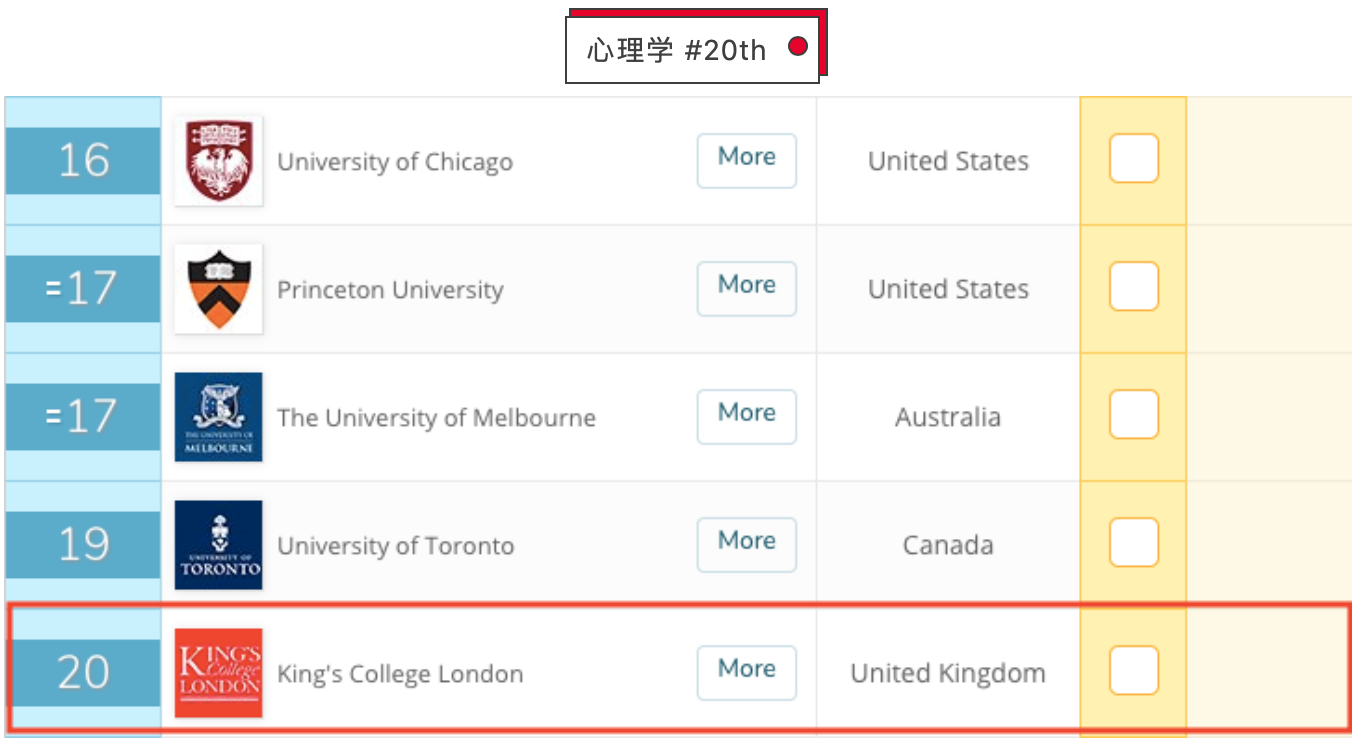Click the University of Chicago crest logo
This screenshot has height=744, width=1352.
click(218, 161)
